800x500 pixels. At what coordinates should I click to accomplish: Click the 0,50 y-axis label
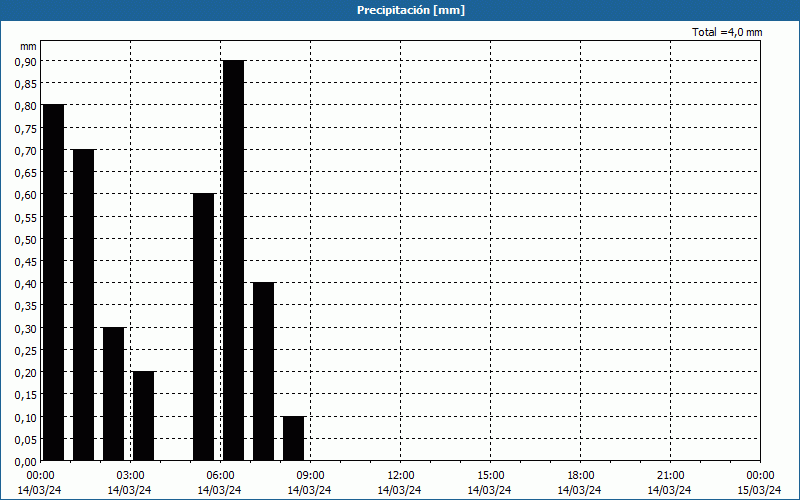(25, 239)
